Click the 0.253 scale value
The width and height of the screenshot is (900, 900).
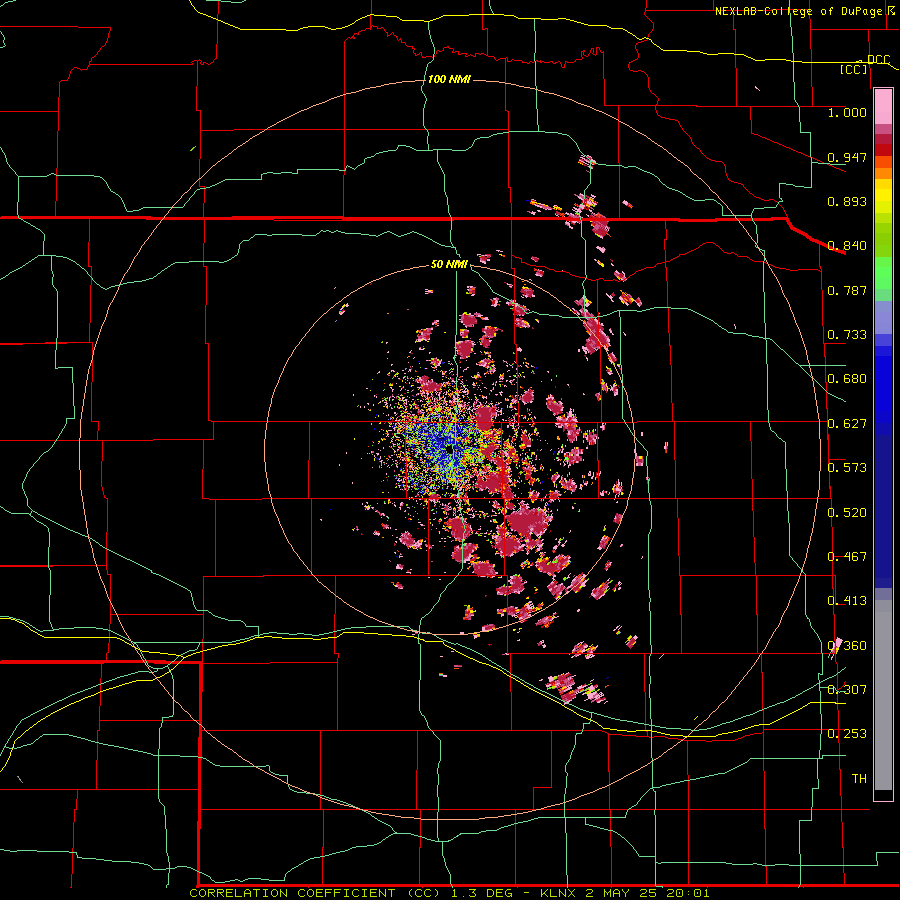tap(847, 734)
